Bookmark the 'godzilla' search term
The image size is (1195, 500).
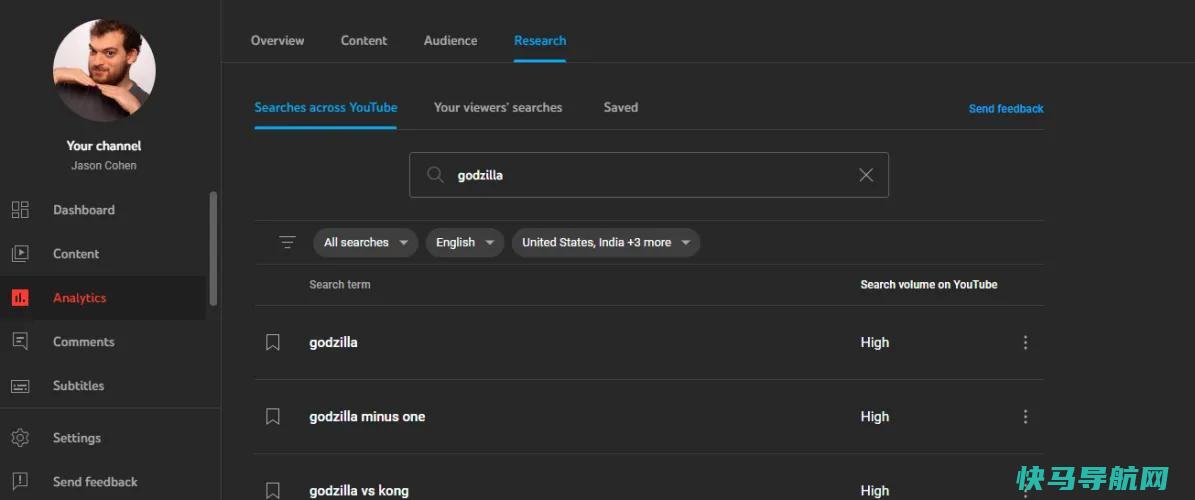coord(273,342)
